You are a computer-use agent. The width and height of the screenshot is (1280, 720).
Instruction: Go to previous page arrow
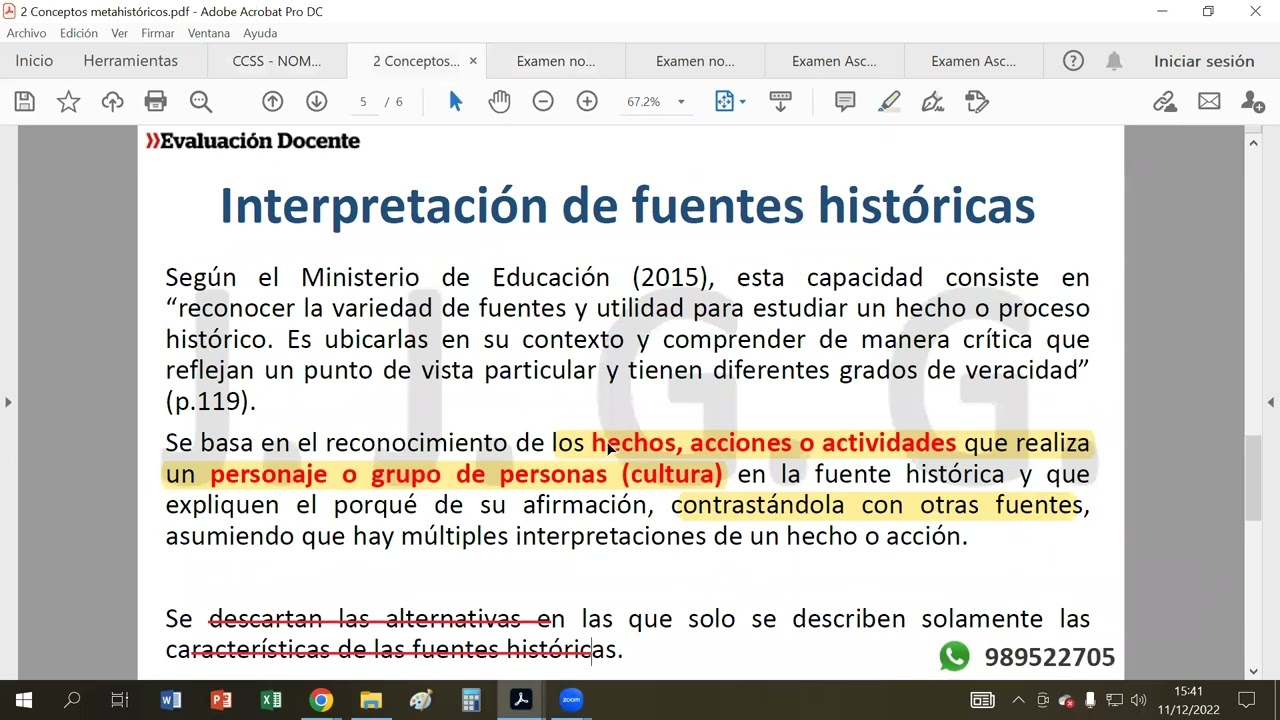[x=272, y=101]
